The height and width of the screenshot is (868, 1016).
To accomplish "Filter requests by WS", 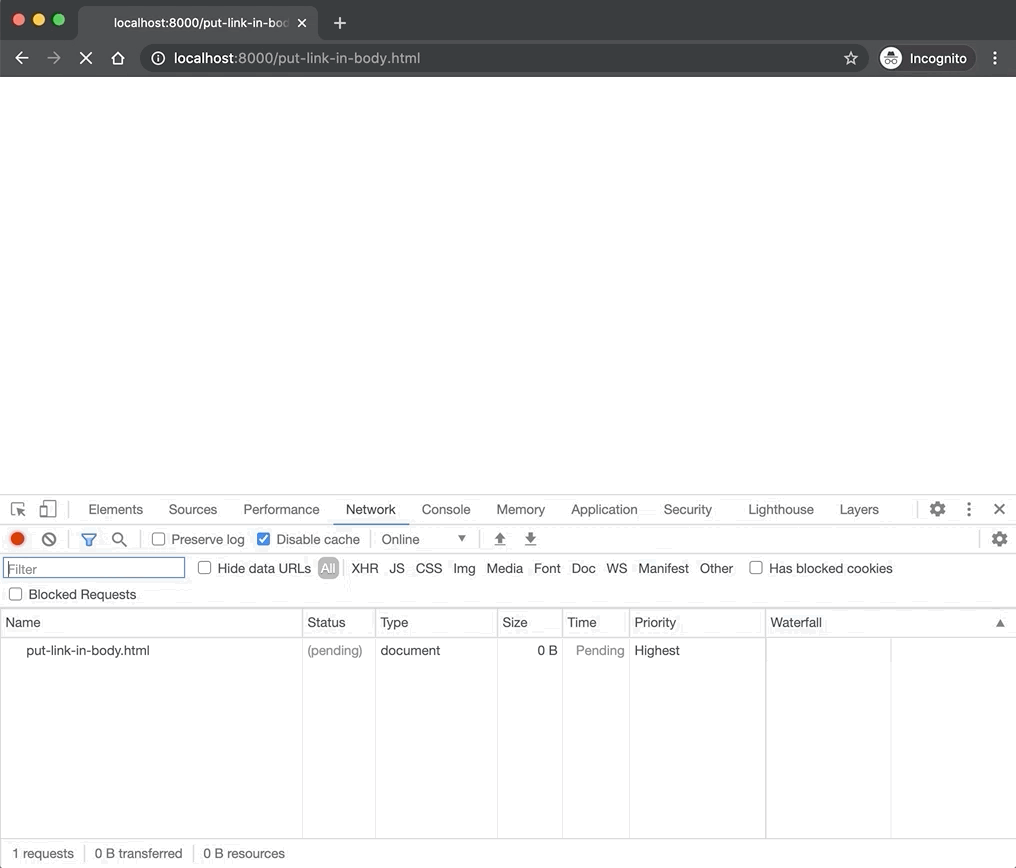I will (616, 568).
